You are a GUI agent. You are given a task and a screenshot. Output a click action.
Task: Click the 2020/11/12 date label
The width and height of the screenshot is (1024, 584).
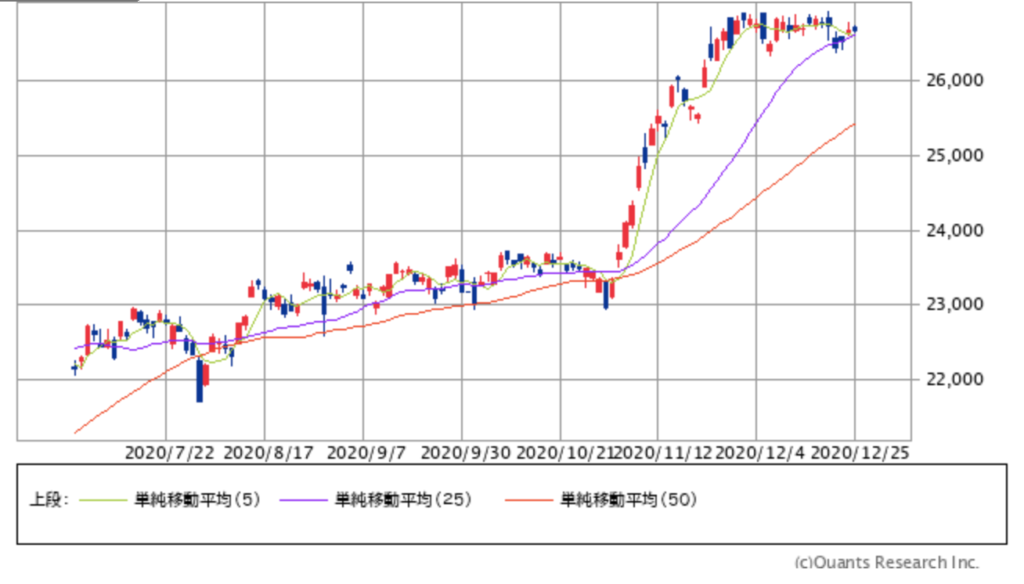pyautogui.click(x=663, y=453)
